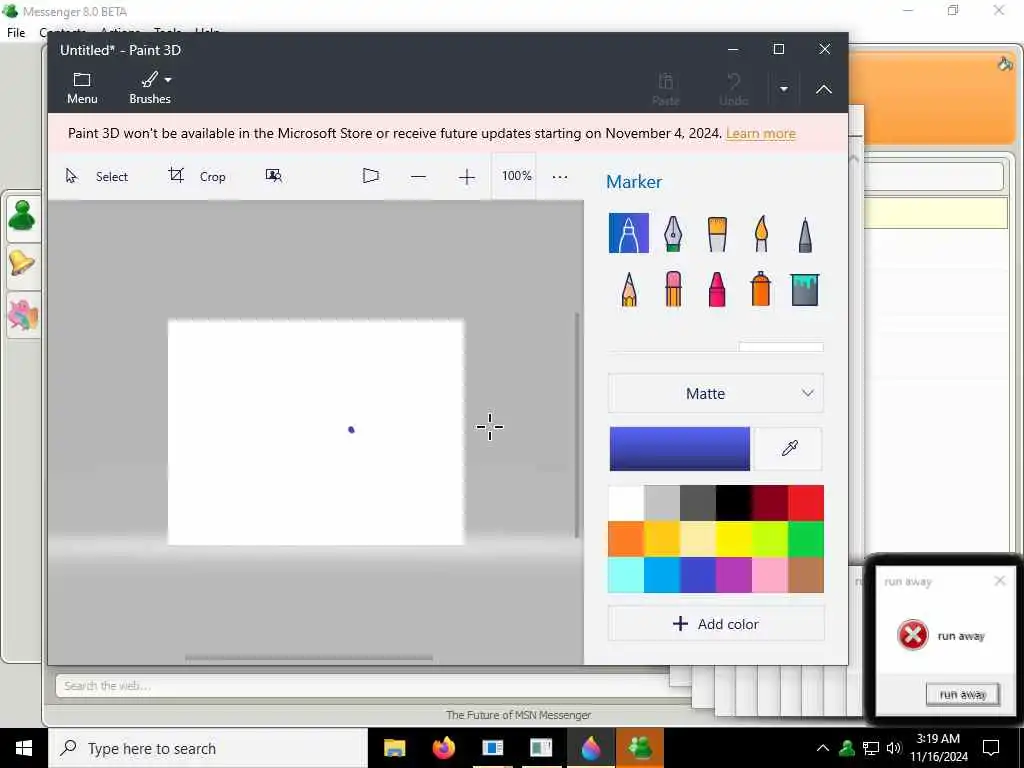
Task: Switch to Paint 3D taskbar icon
Action: [x=590, y=748]
